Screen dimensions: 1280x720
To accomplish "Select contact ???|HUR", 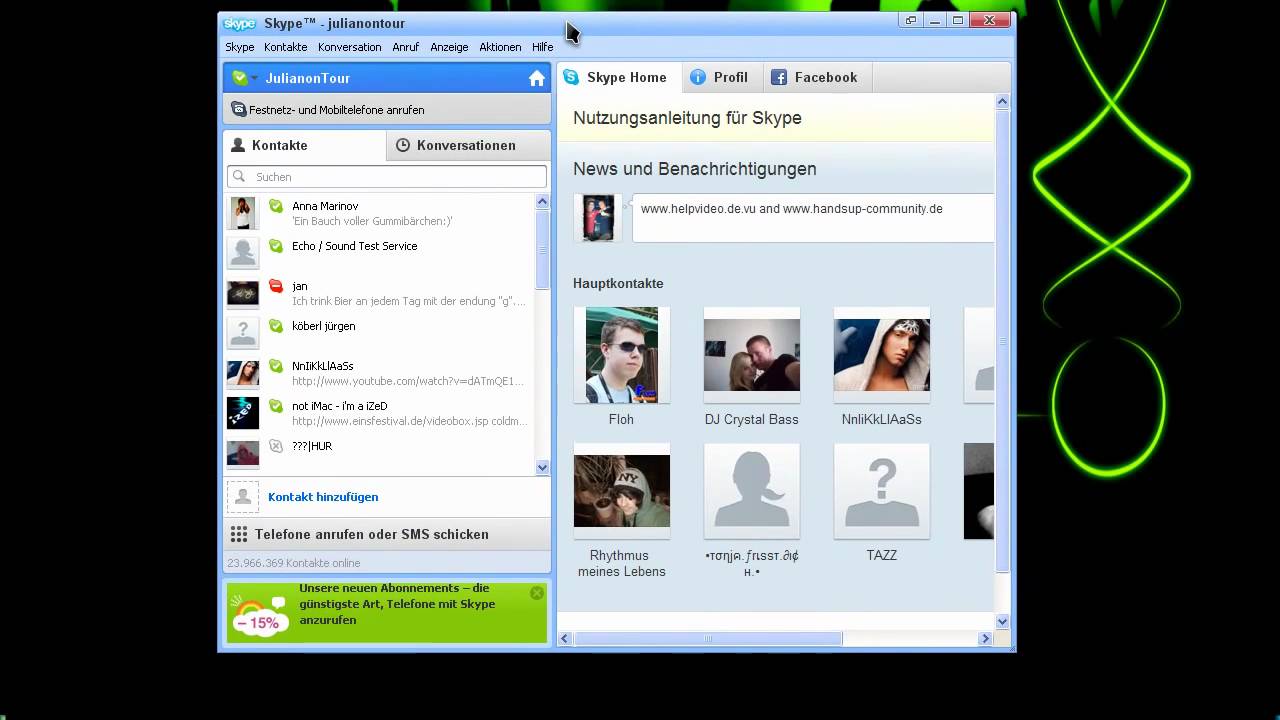I will 379,453.
